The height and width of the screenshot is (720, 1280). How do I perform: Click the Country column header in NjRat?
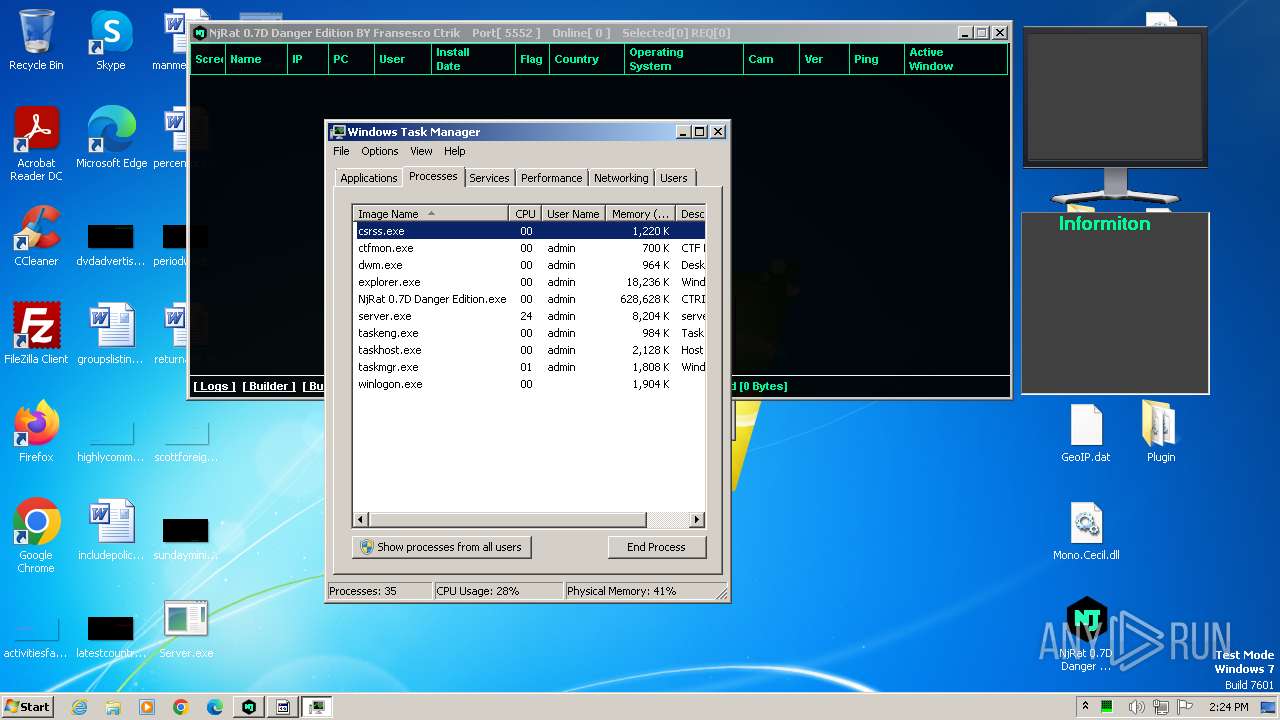point(586,59)
